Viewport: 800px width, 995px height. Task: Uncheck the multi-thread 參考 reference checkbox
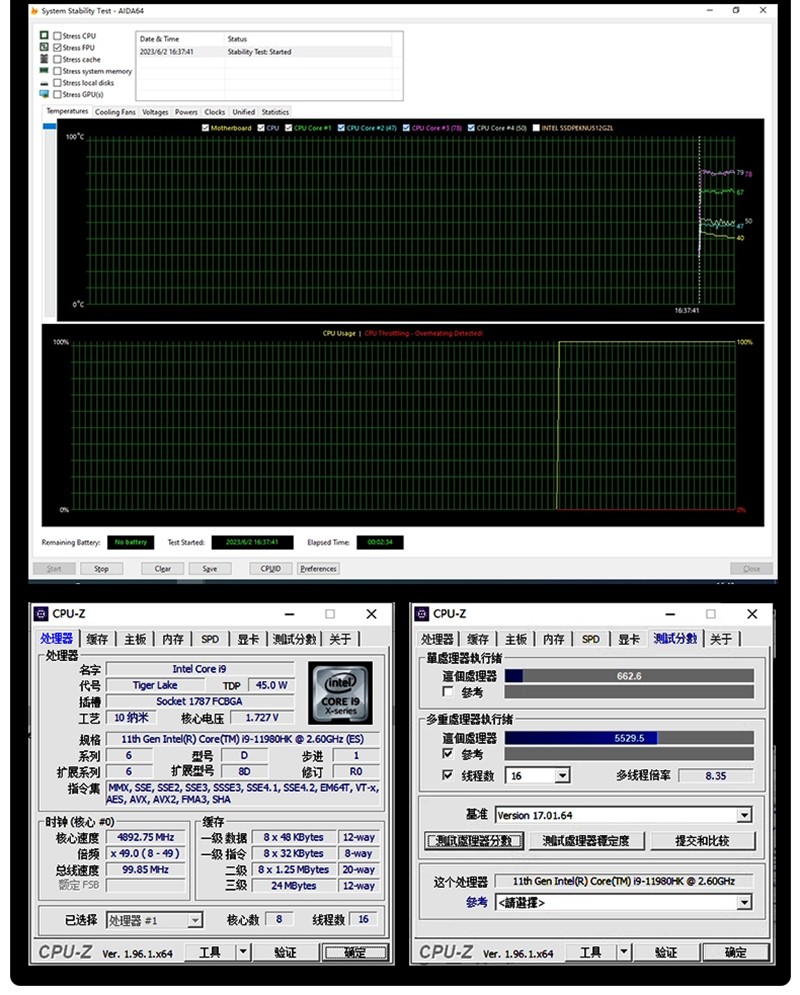pyautogui.click(x=448, y=754)
